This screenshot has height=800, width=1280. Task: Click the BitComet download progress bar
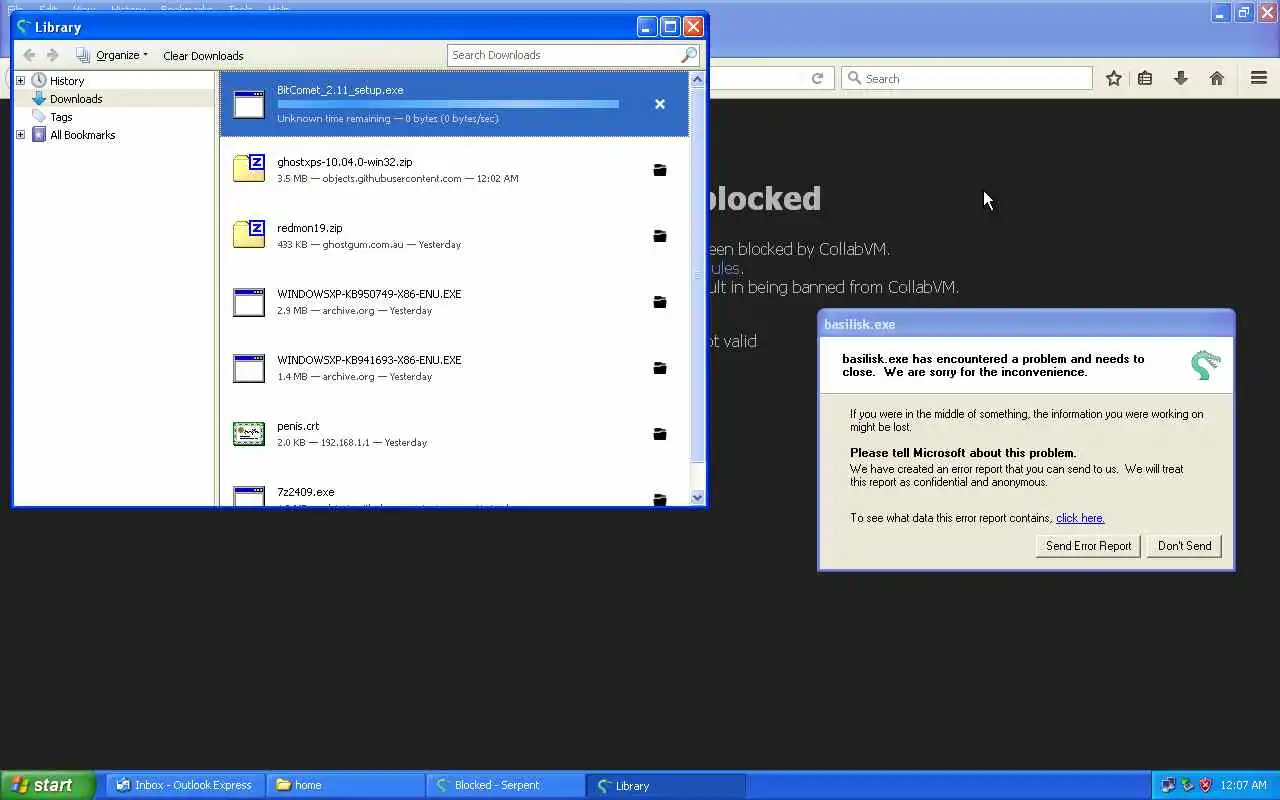(x=448, y=104)
